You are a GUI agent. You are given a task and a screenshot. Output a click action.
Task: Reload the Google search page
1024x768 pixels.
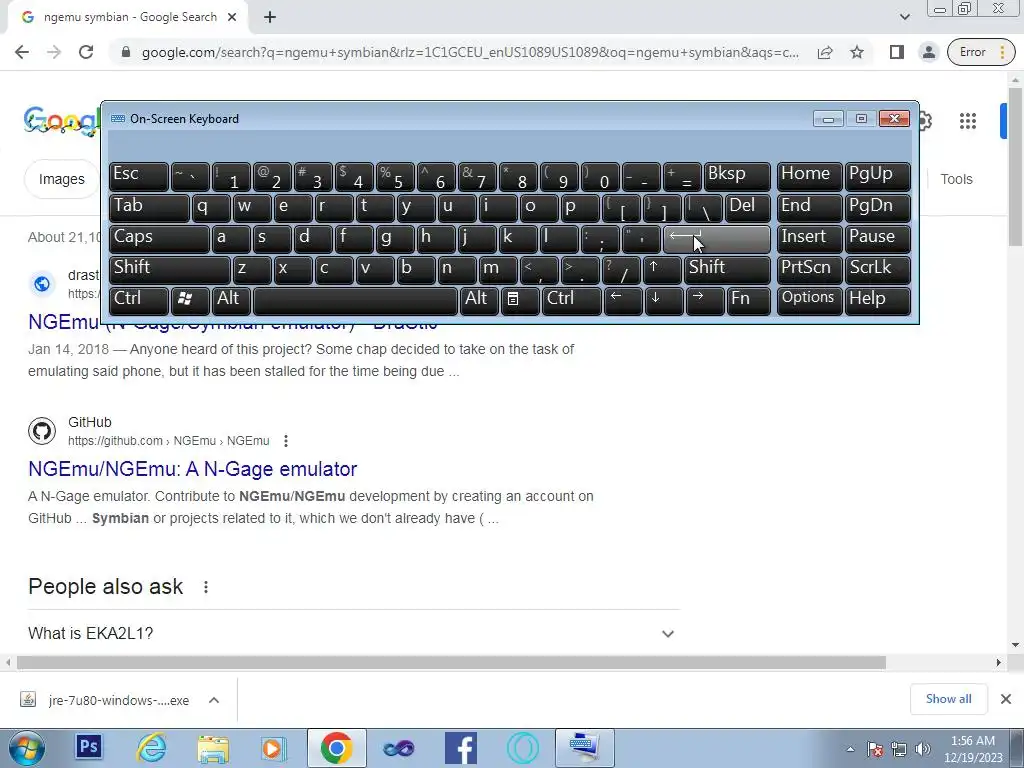[86, 52]
